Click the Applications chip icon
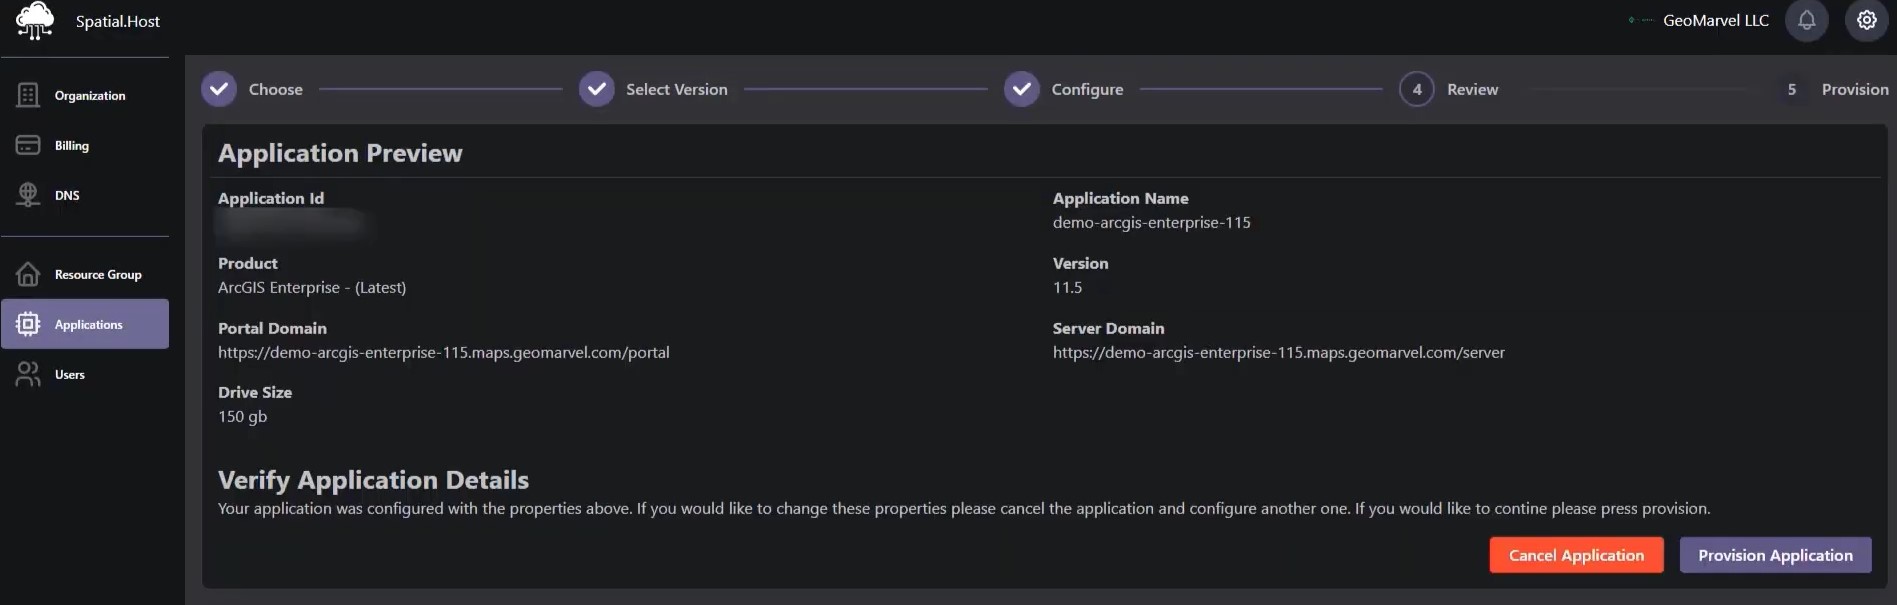1897x605 pixels. pyautogui.click(x=28, y=324)
